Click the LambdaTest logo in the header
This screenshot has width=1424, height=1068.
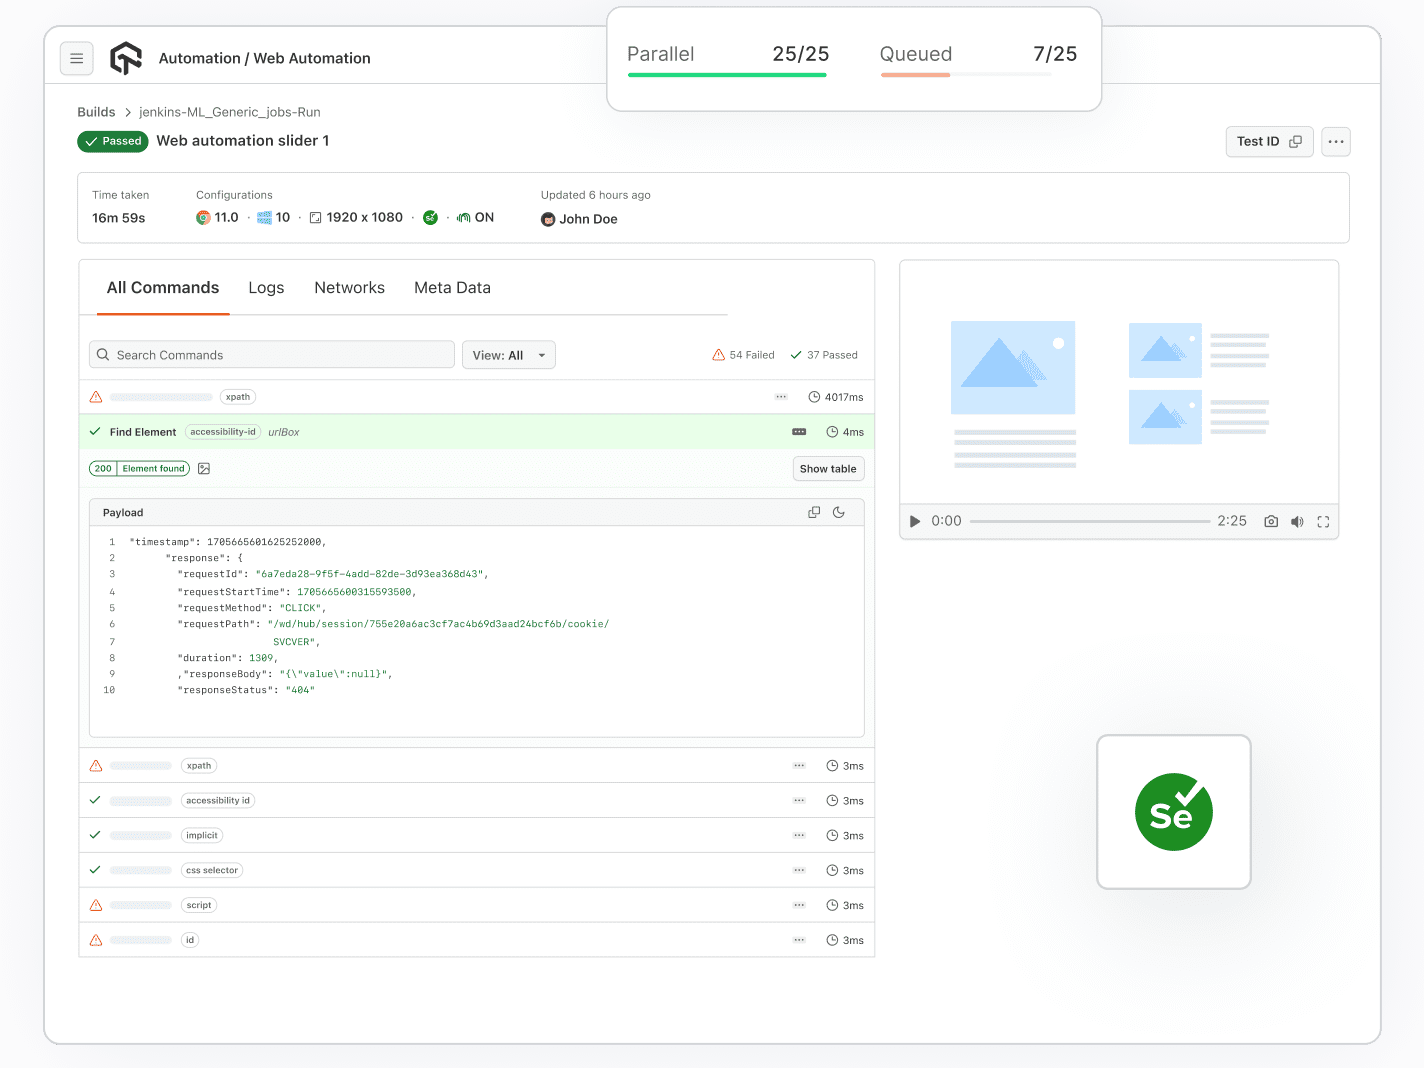coord(125,58)
